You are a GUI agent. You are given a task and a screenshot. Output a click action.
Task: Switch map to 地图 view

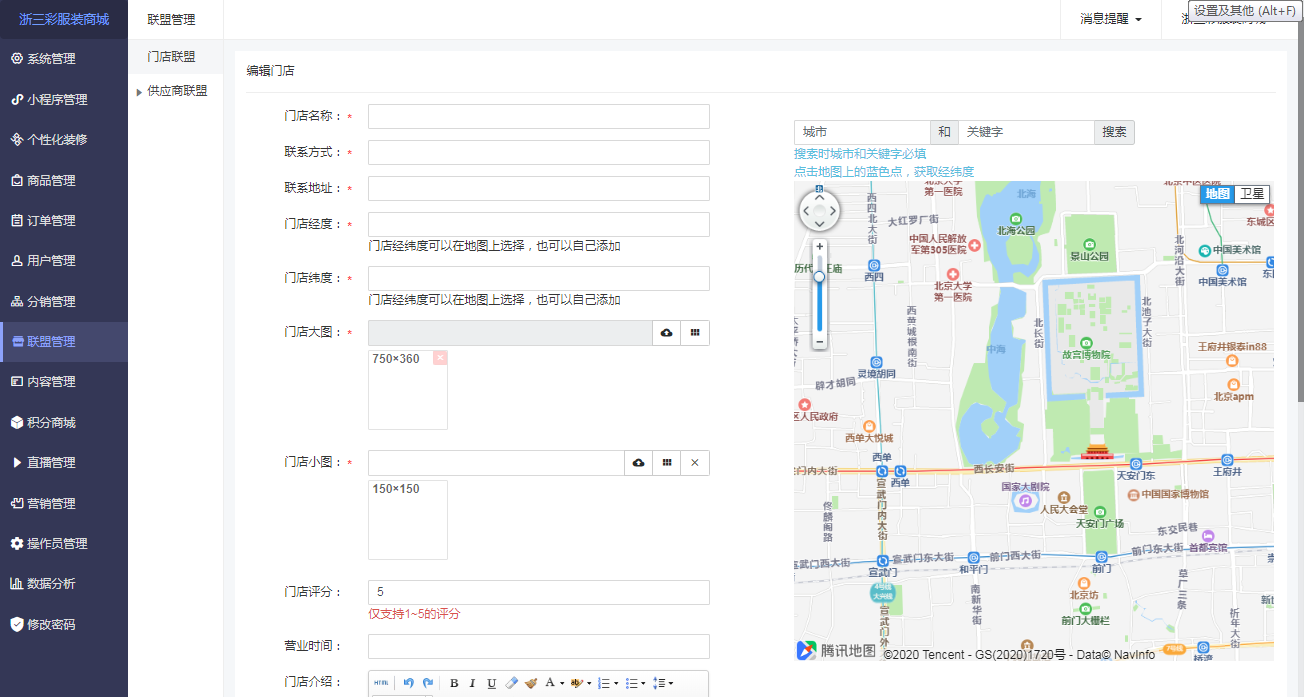click(x=1217, y=194)
